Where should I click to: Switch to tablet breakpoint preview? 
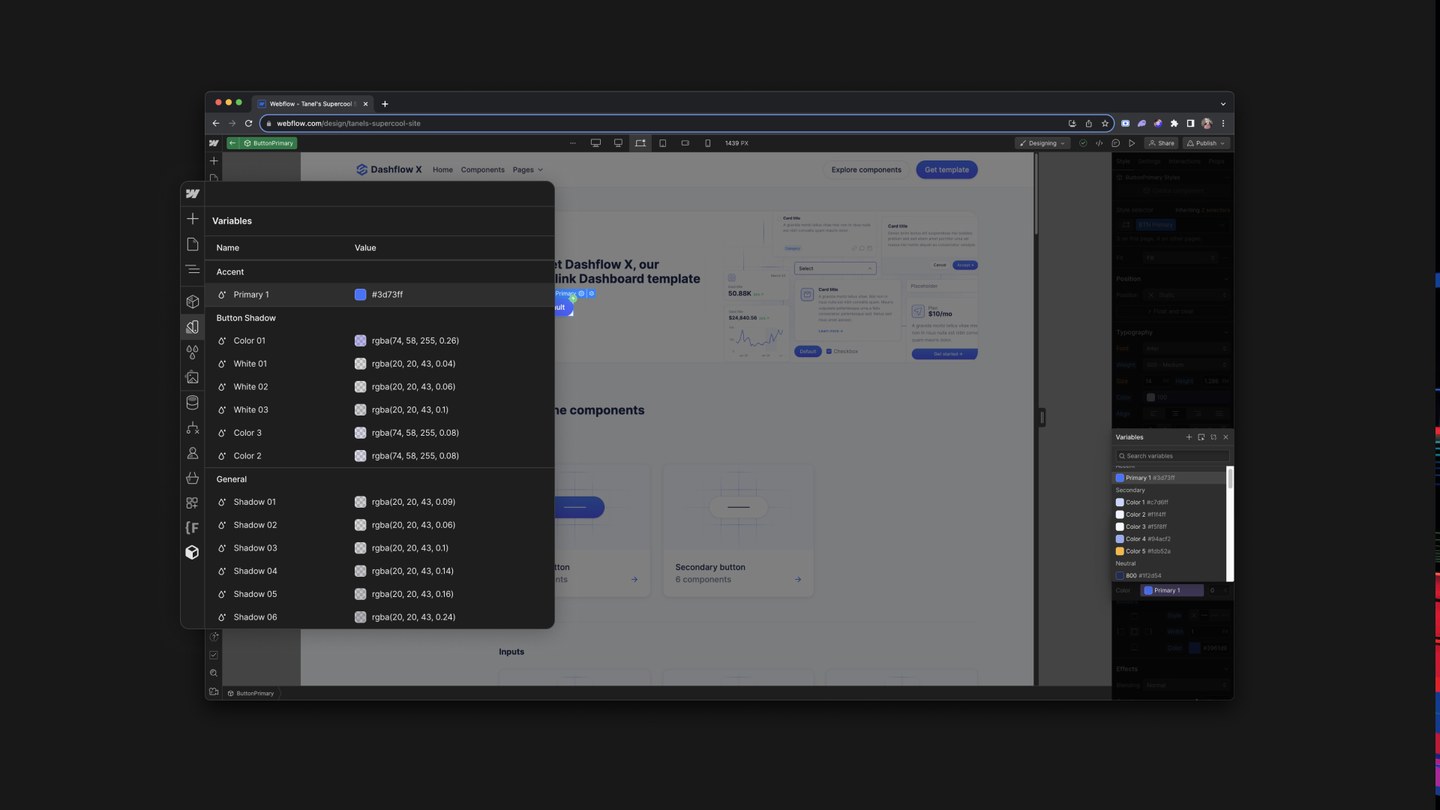coord(662,143)
